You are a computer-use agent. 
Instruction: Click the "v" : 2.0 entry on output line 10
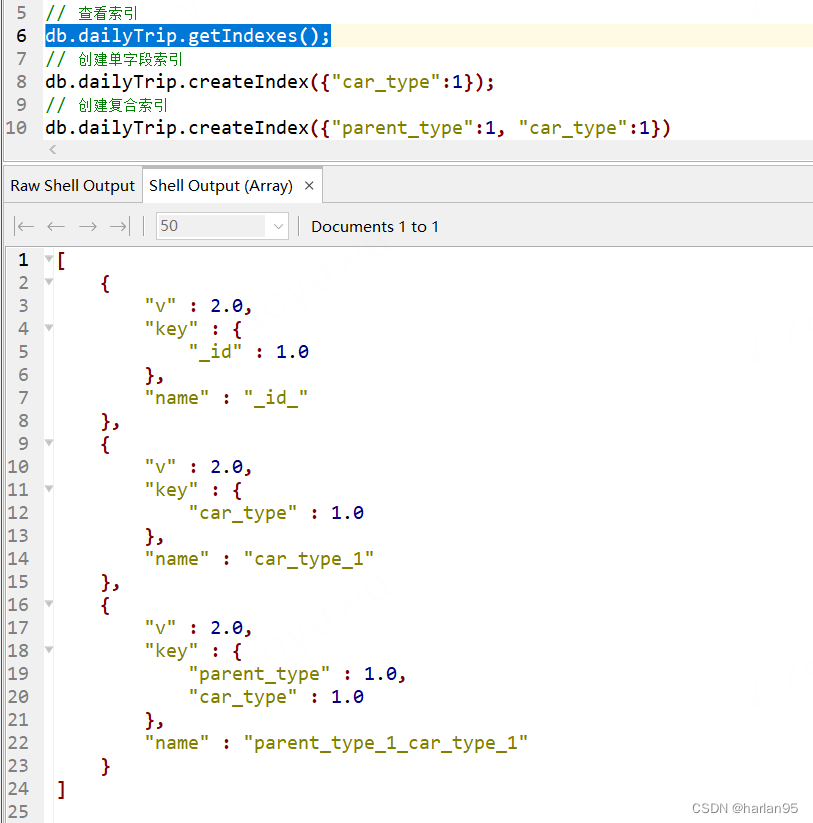coord(198,467)
